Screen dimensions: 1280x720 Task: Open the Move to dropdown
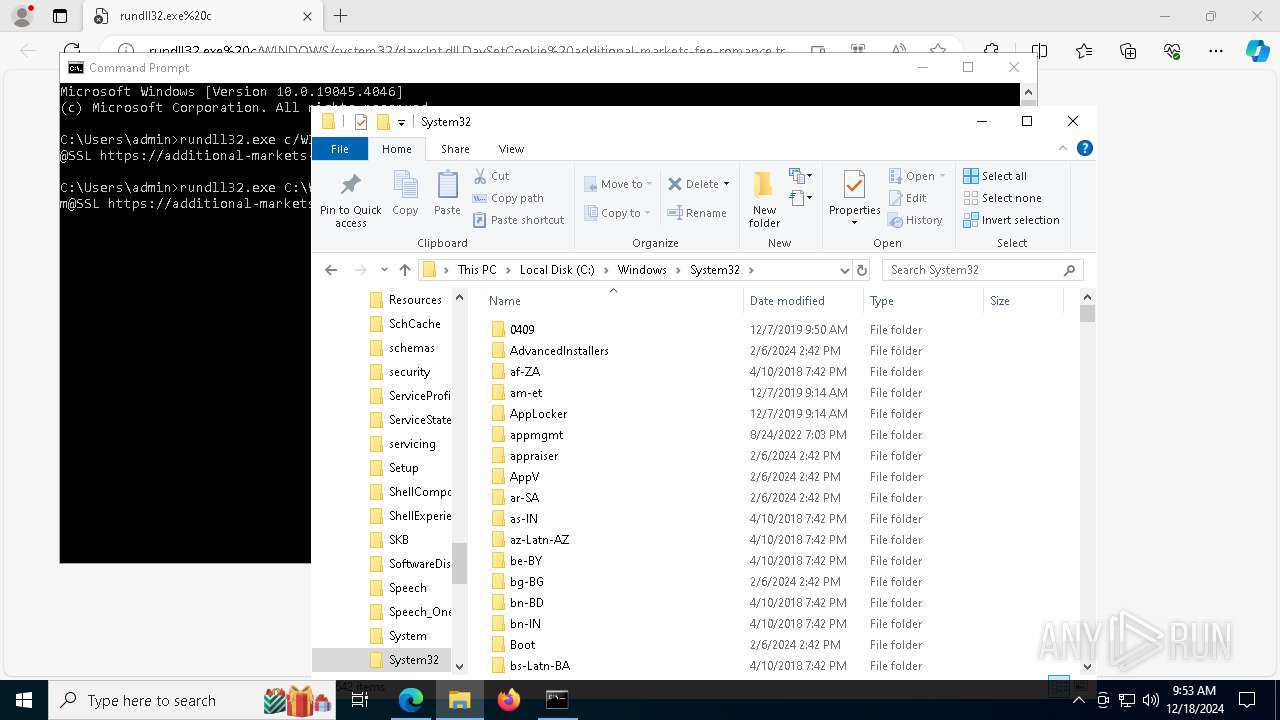tap(619, 184)
